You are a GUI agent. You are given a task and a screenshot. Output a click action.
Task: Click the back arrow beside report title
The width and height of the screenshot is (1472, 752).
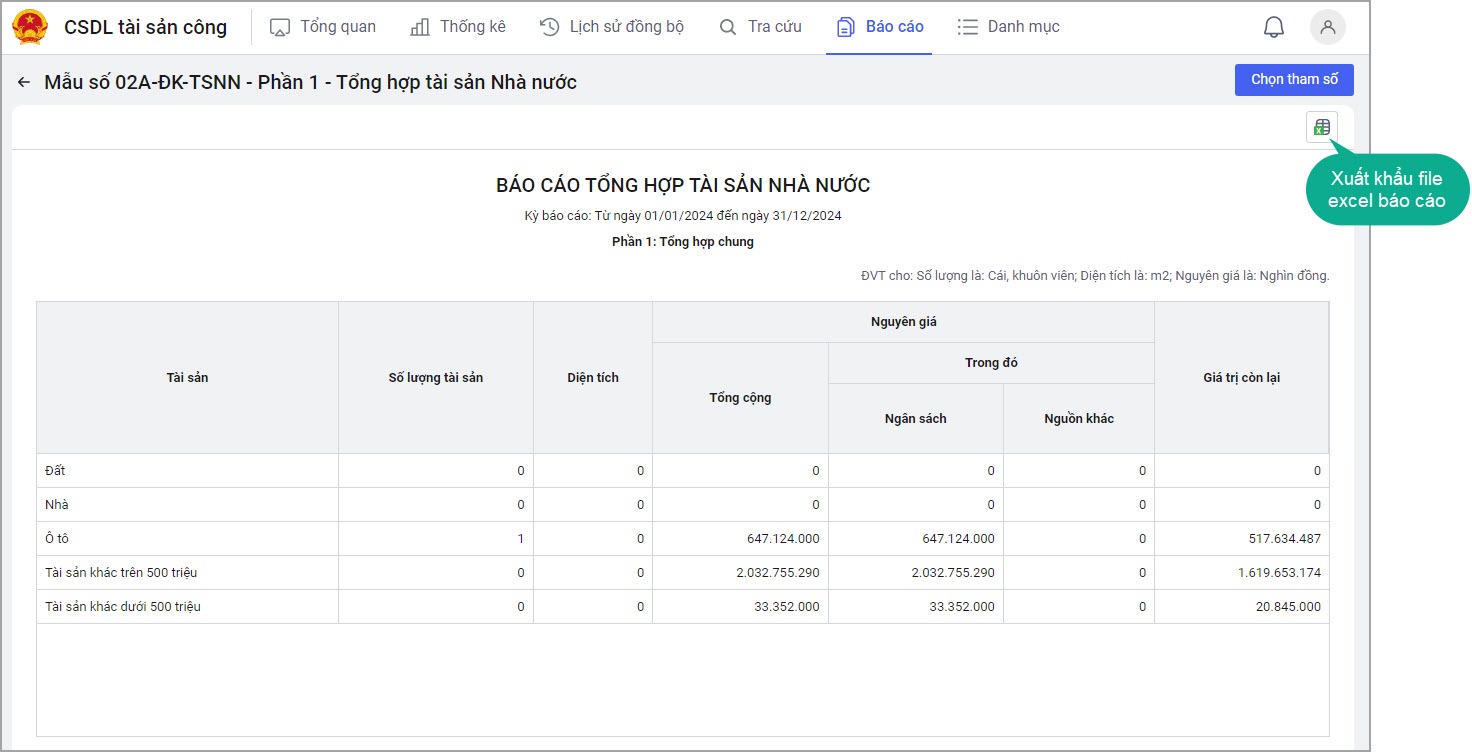tap(24, 82)
